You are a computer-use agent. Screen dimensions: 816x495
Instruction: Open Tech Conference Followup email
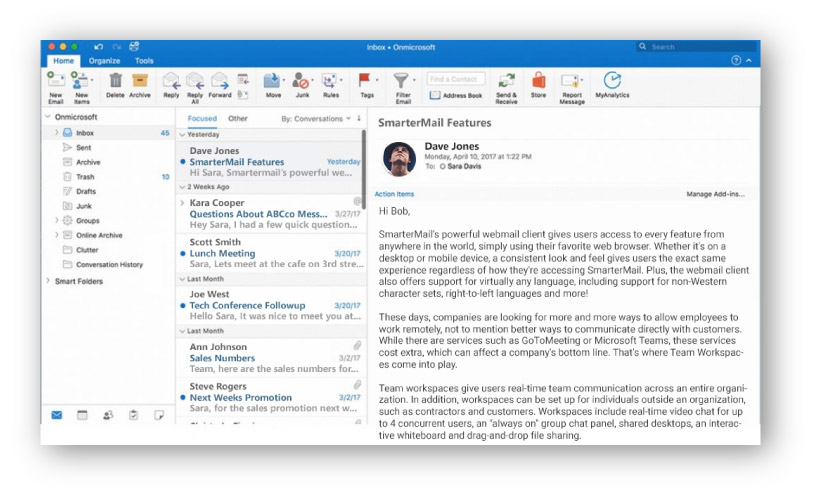pyautogui.click(x=271, y=305)
